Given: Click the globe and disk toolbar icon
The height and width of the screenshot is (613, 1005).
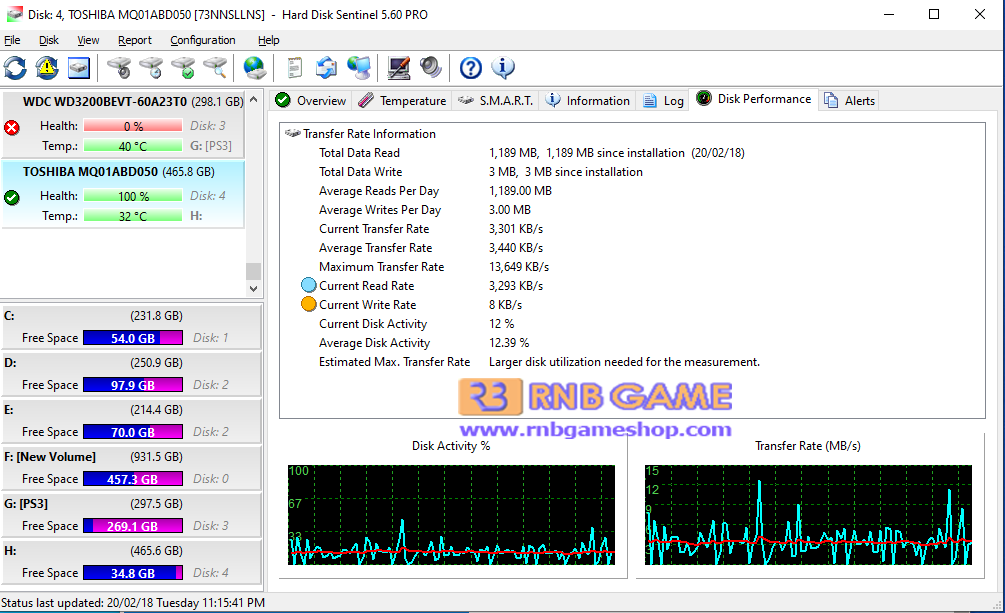Looking at the screenshot, I should point(254,67).
